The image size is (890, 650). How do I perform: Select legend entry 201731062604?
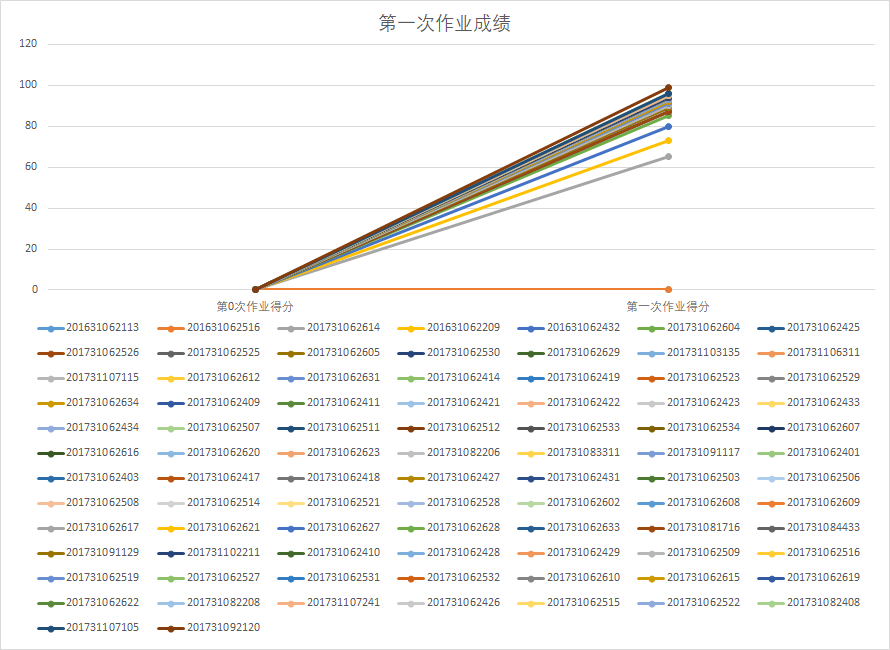[689, 328]
